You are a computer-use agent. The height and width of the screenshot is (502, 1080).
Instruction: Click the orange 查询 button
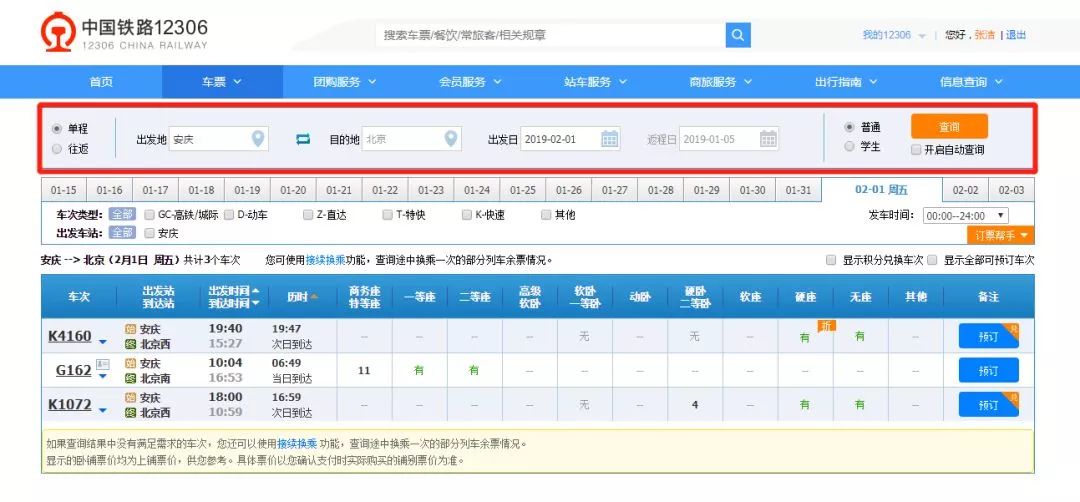coord(949,127)
